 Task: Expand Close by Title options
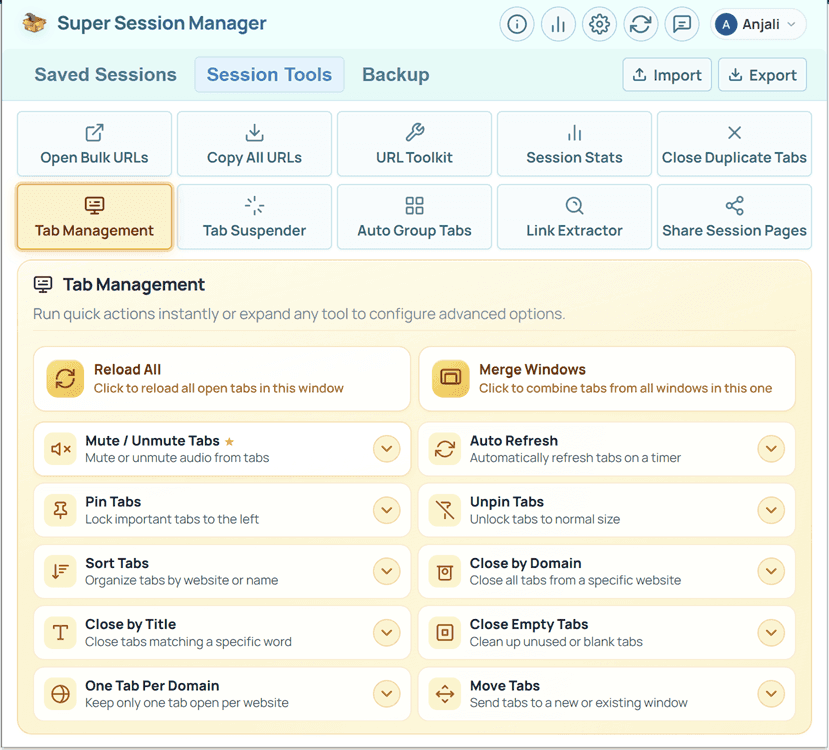[386, 633]
